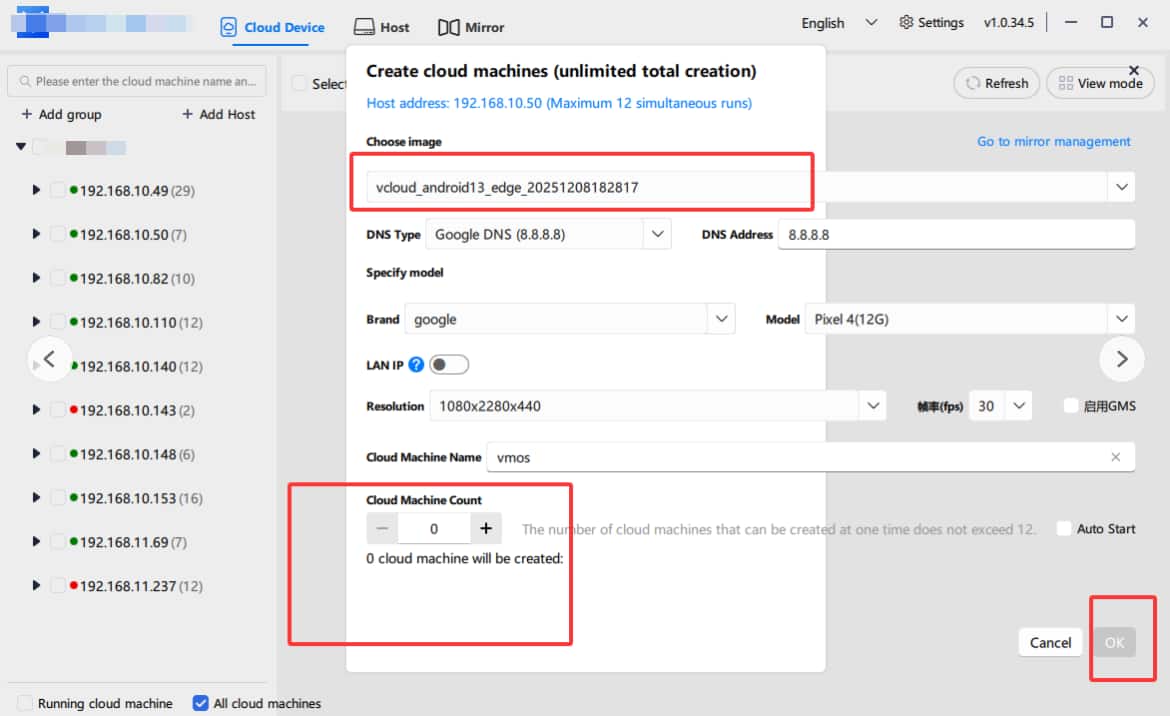
Task: Click the Refresh button
Action: coord(997,84)
